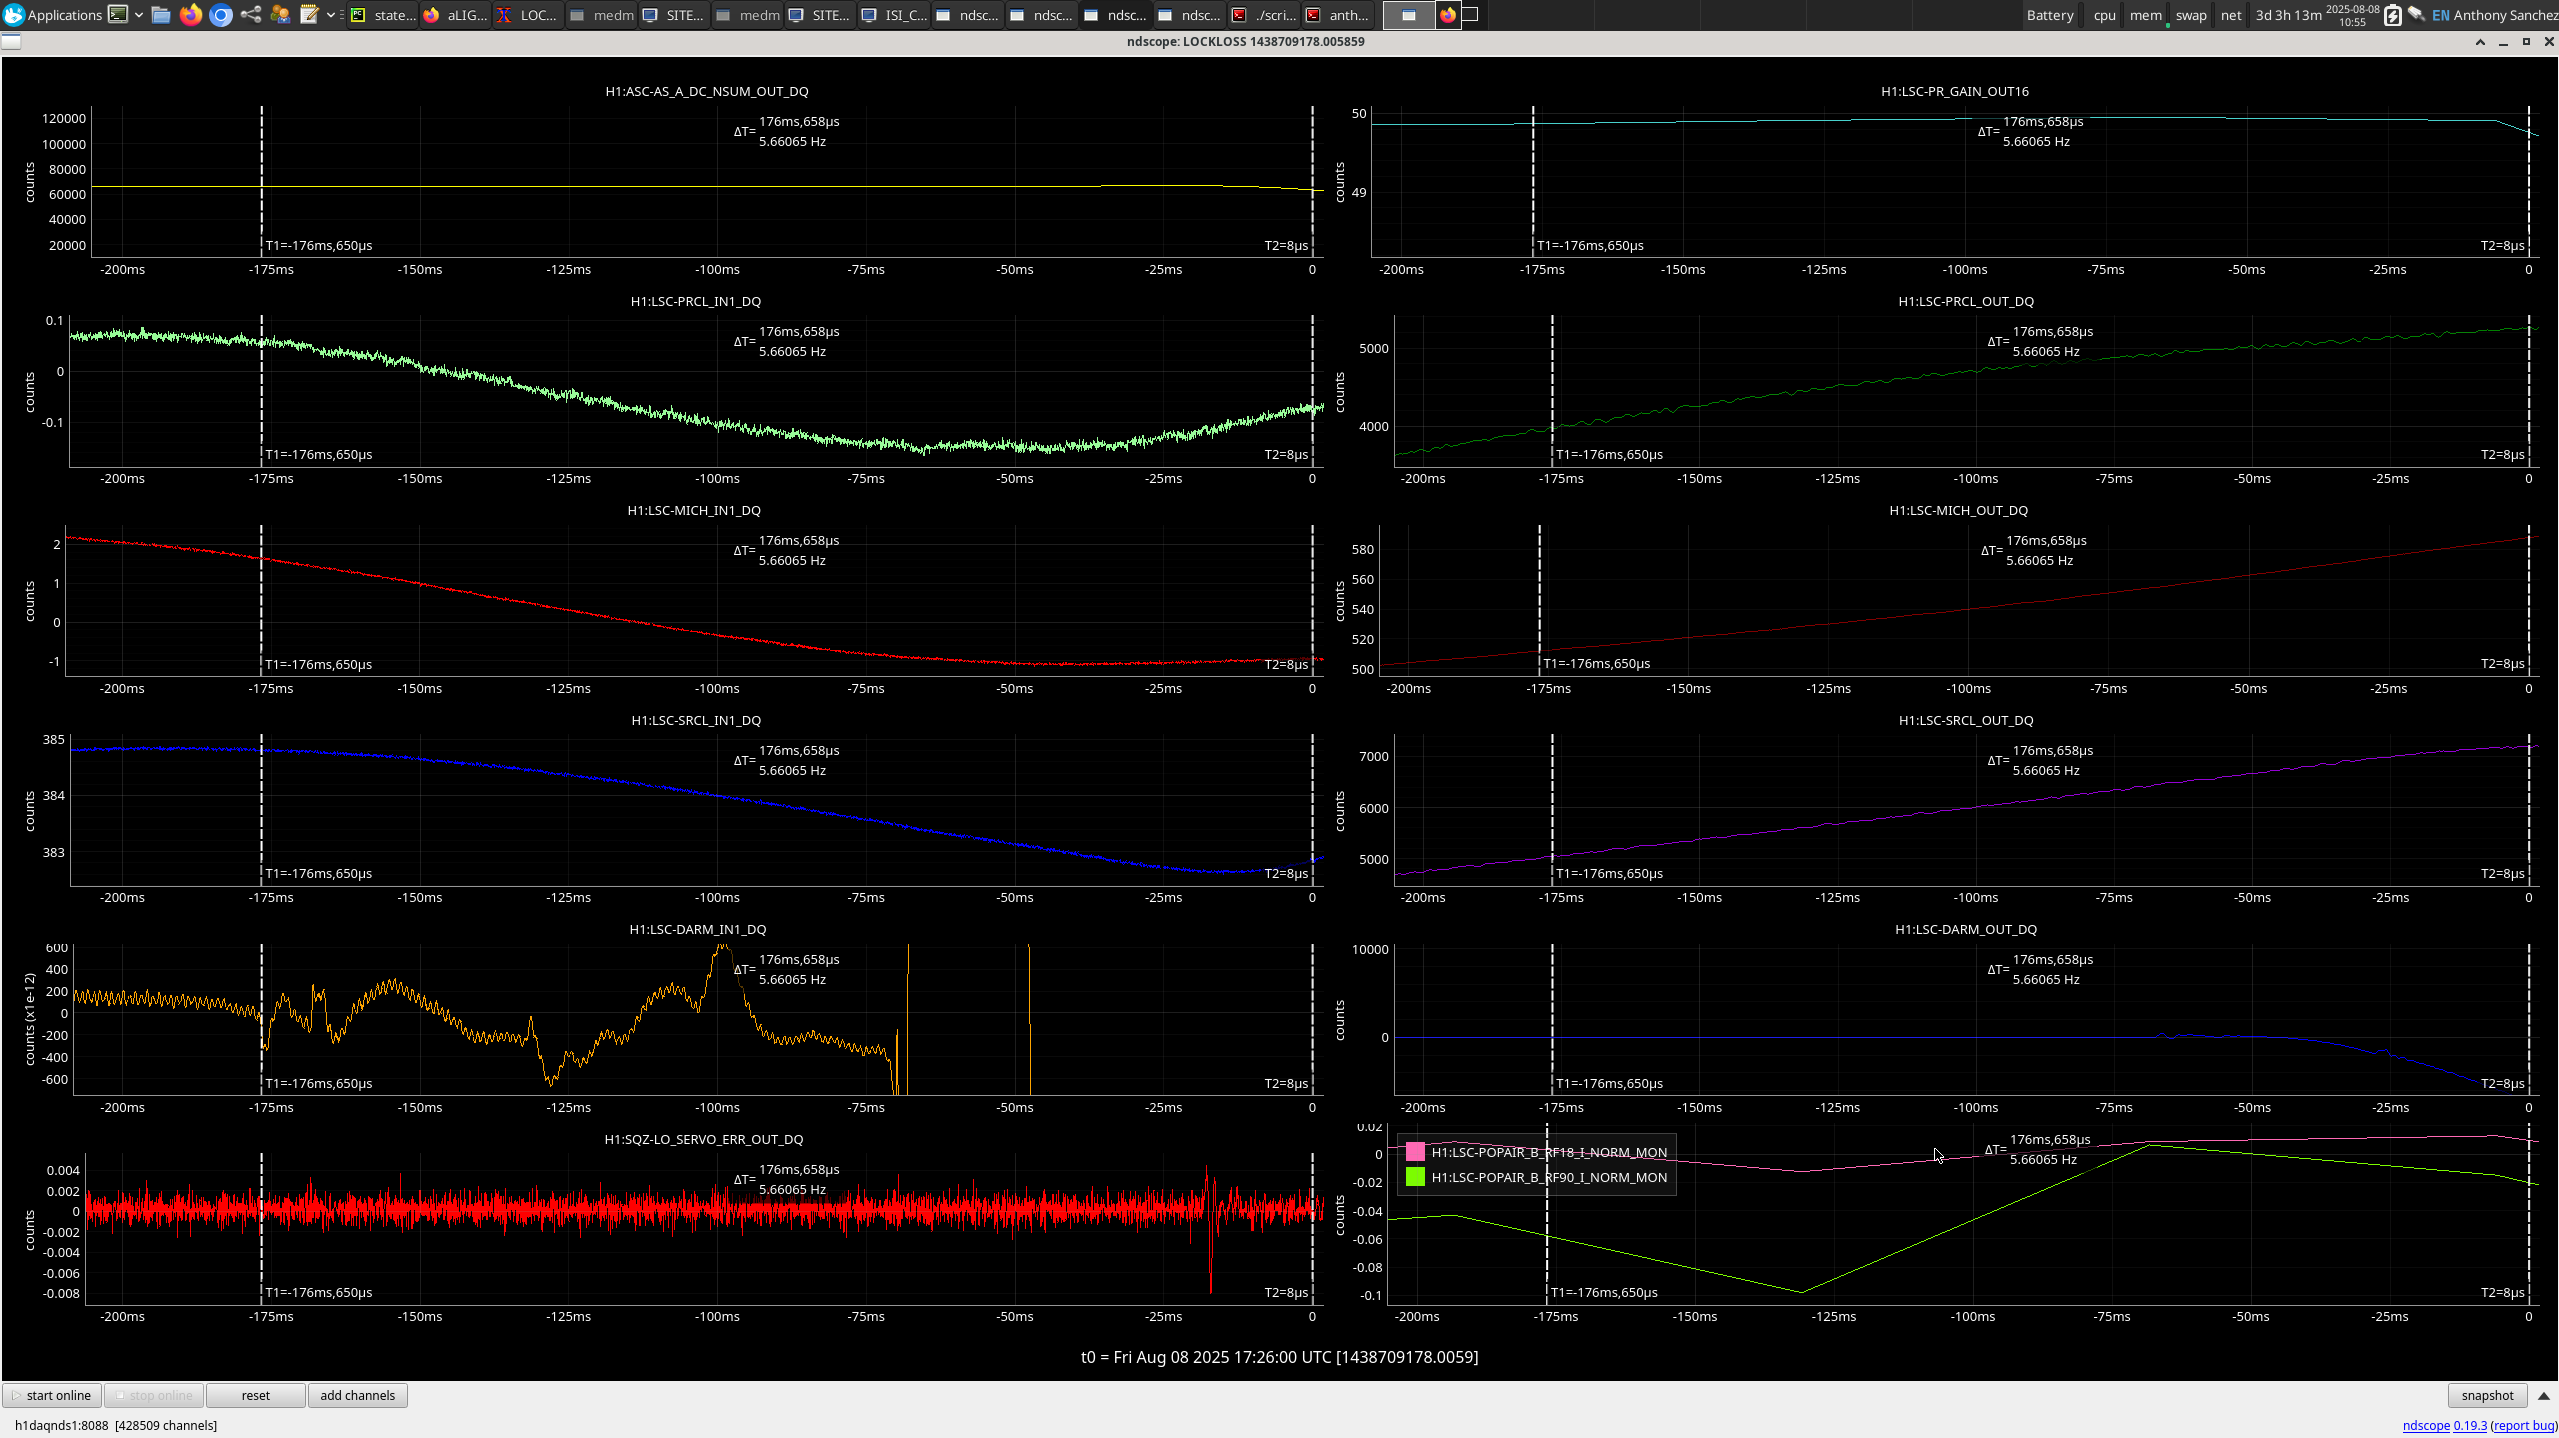This screenshot has width=2559, height=1438.
Task: Expand the triangle next to snapshot
Action: pyautogui.click(x=2544, y=1396)
